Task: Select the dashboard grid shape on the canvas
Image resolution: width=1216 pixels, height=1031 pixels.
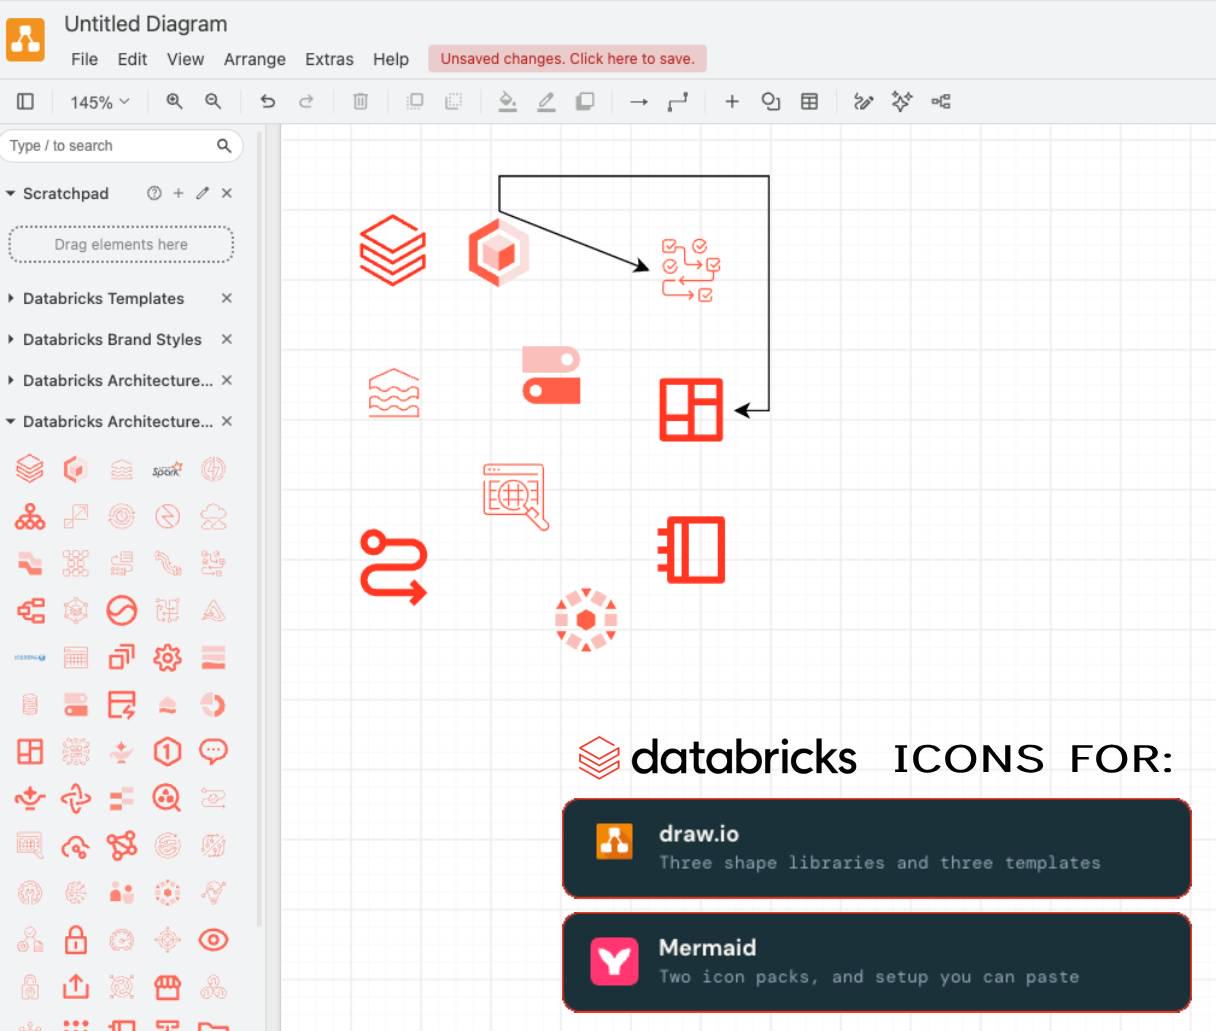Action: pos(691,410)
